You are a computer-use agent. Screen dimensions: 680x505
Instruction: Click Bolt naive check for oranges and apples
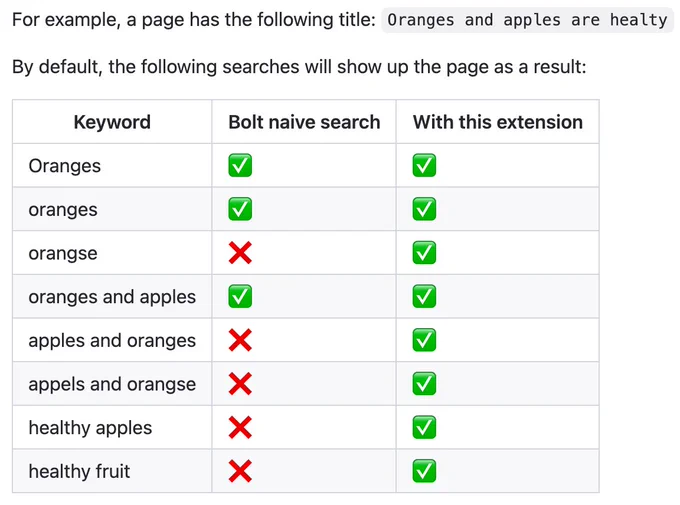tap(240, 296)
